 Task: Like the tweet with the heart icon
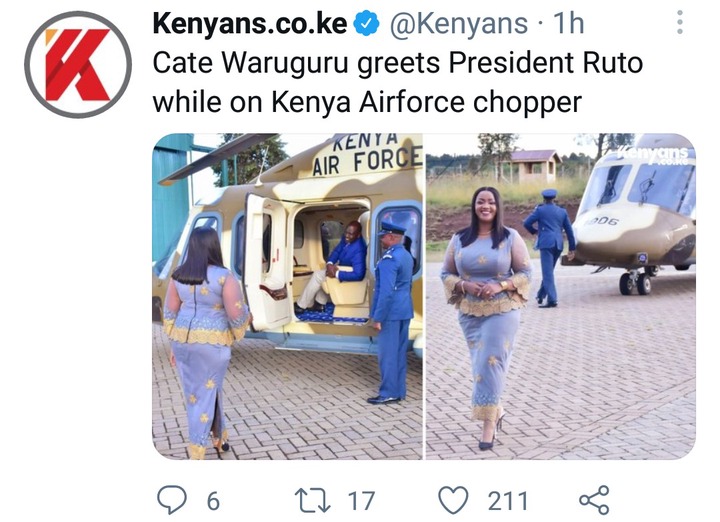[454, 500]
